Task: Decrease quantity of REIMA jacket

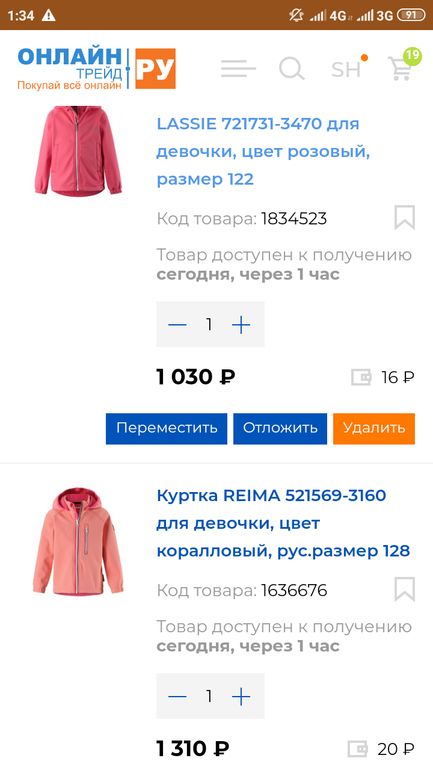Action: coord(177,696)
